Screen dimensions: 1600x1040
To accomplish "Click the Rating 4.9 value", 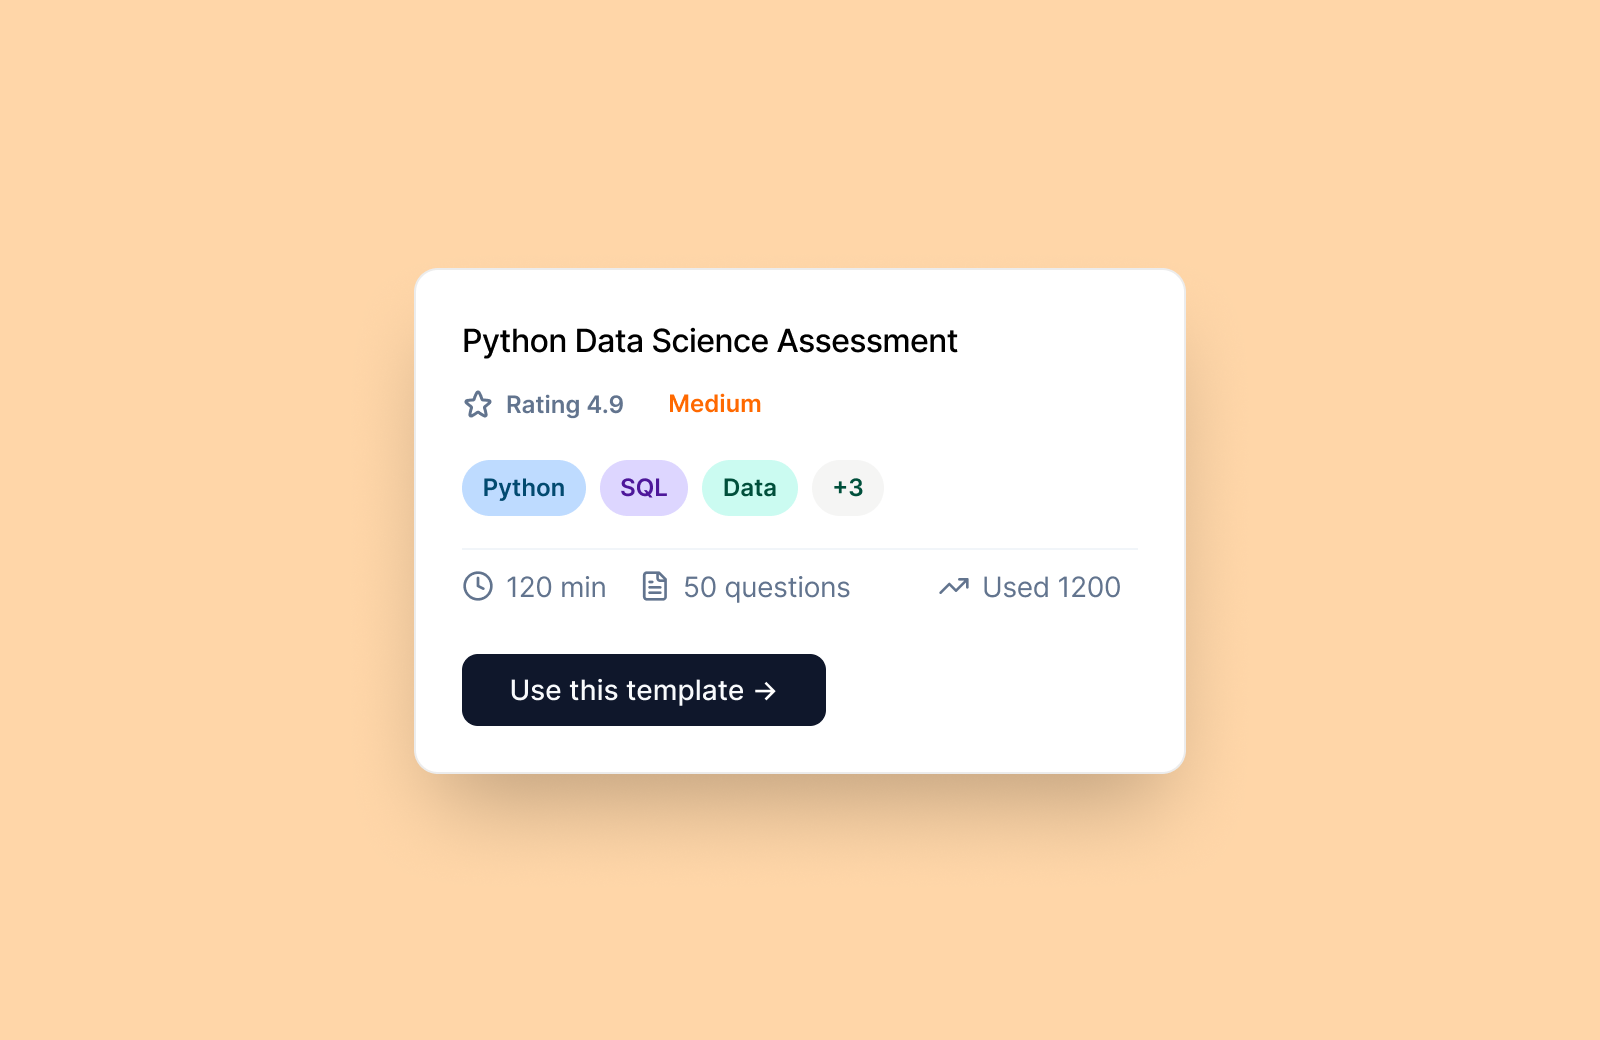I will click(x=565, y=404).
